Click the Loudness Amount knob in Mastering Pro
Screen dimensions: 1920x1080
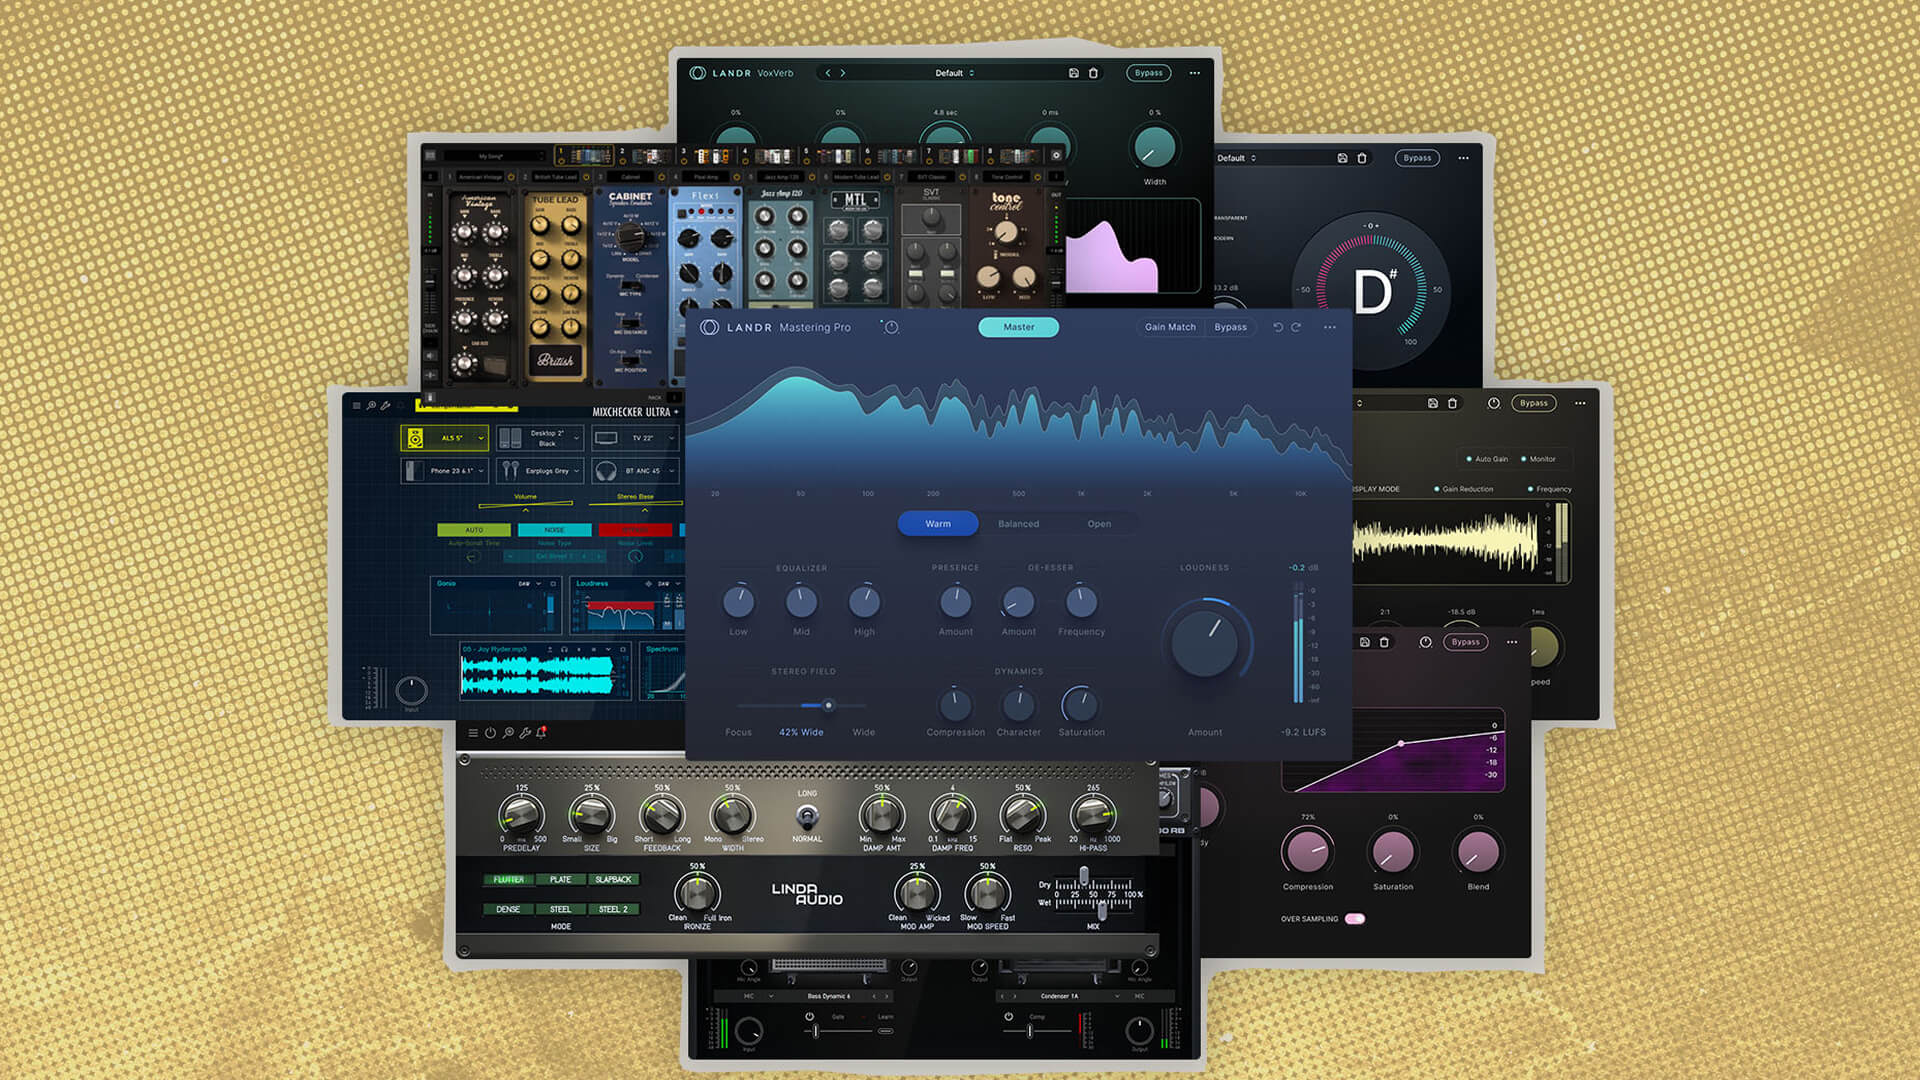1205,645
